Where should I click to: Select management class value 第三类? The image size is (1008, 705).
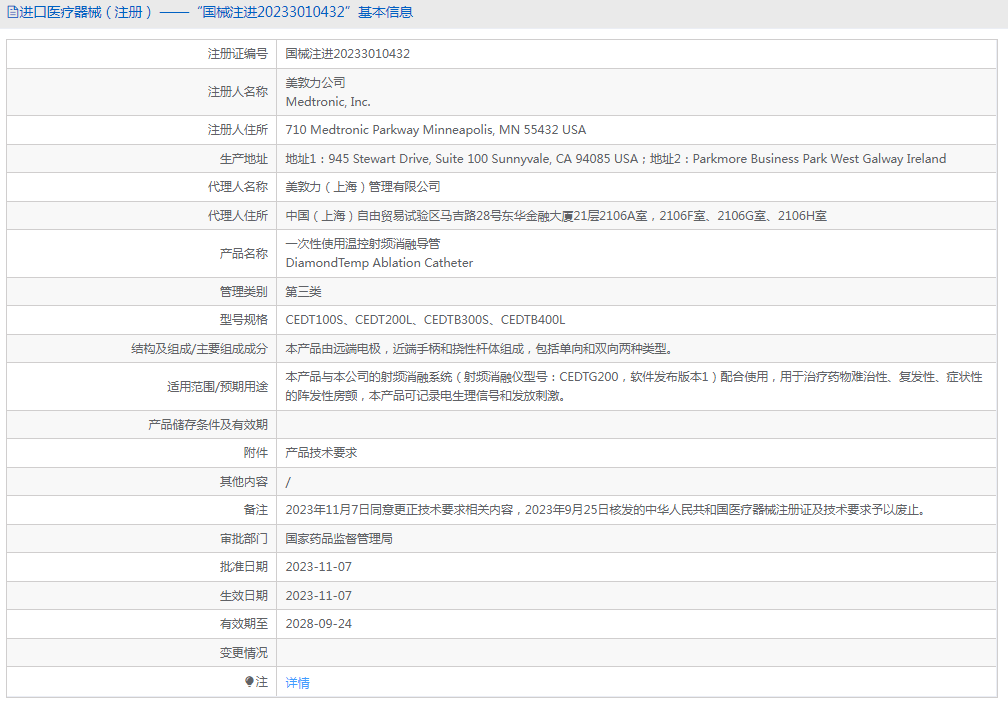pyautogui.click(x=303, y=292)
